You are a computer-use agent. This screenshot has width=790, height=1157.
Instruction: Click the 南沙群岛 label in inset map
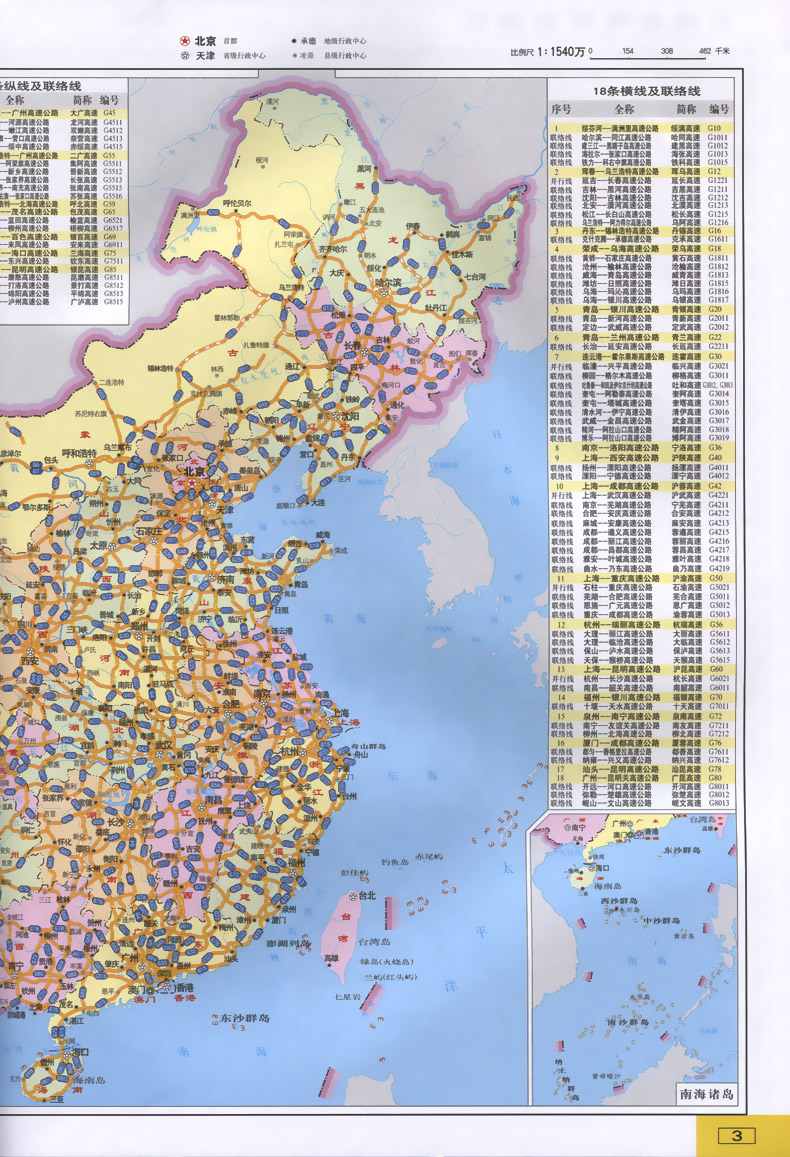tap(628, 1022)
